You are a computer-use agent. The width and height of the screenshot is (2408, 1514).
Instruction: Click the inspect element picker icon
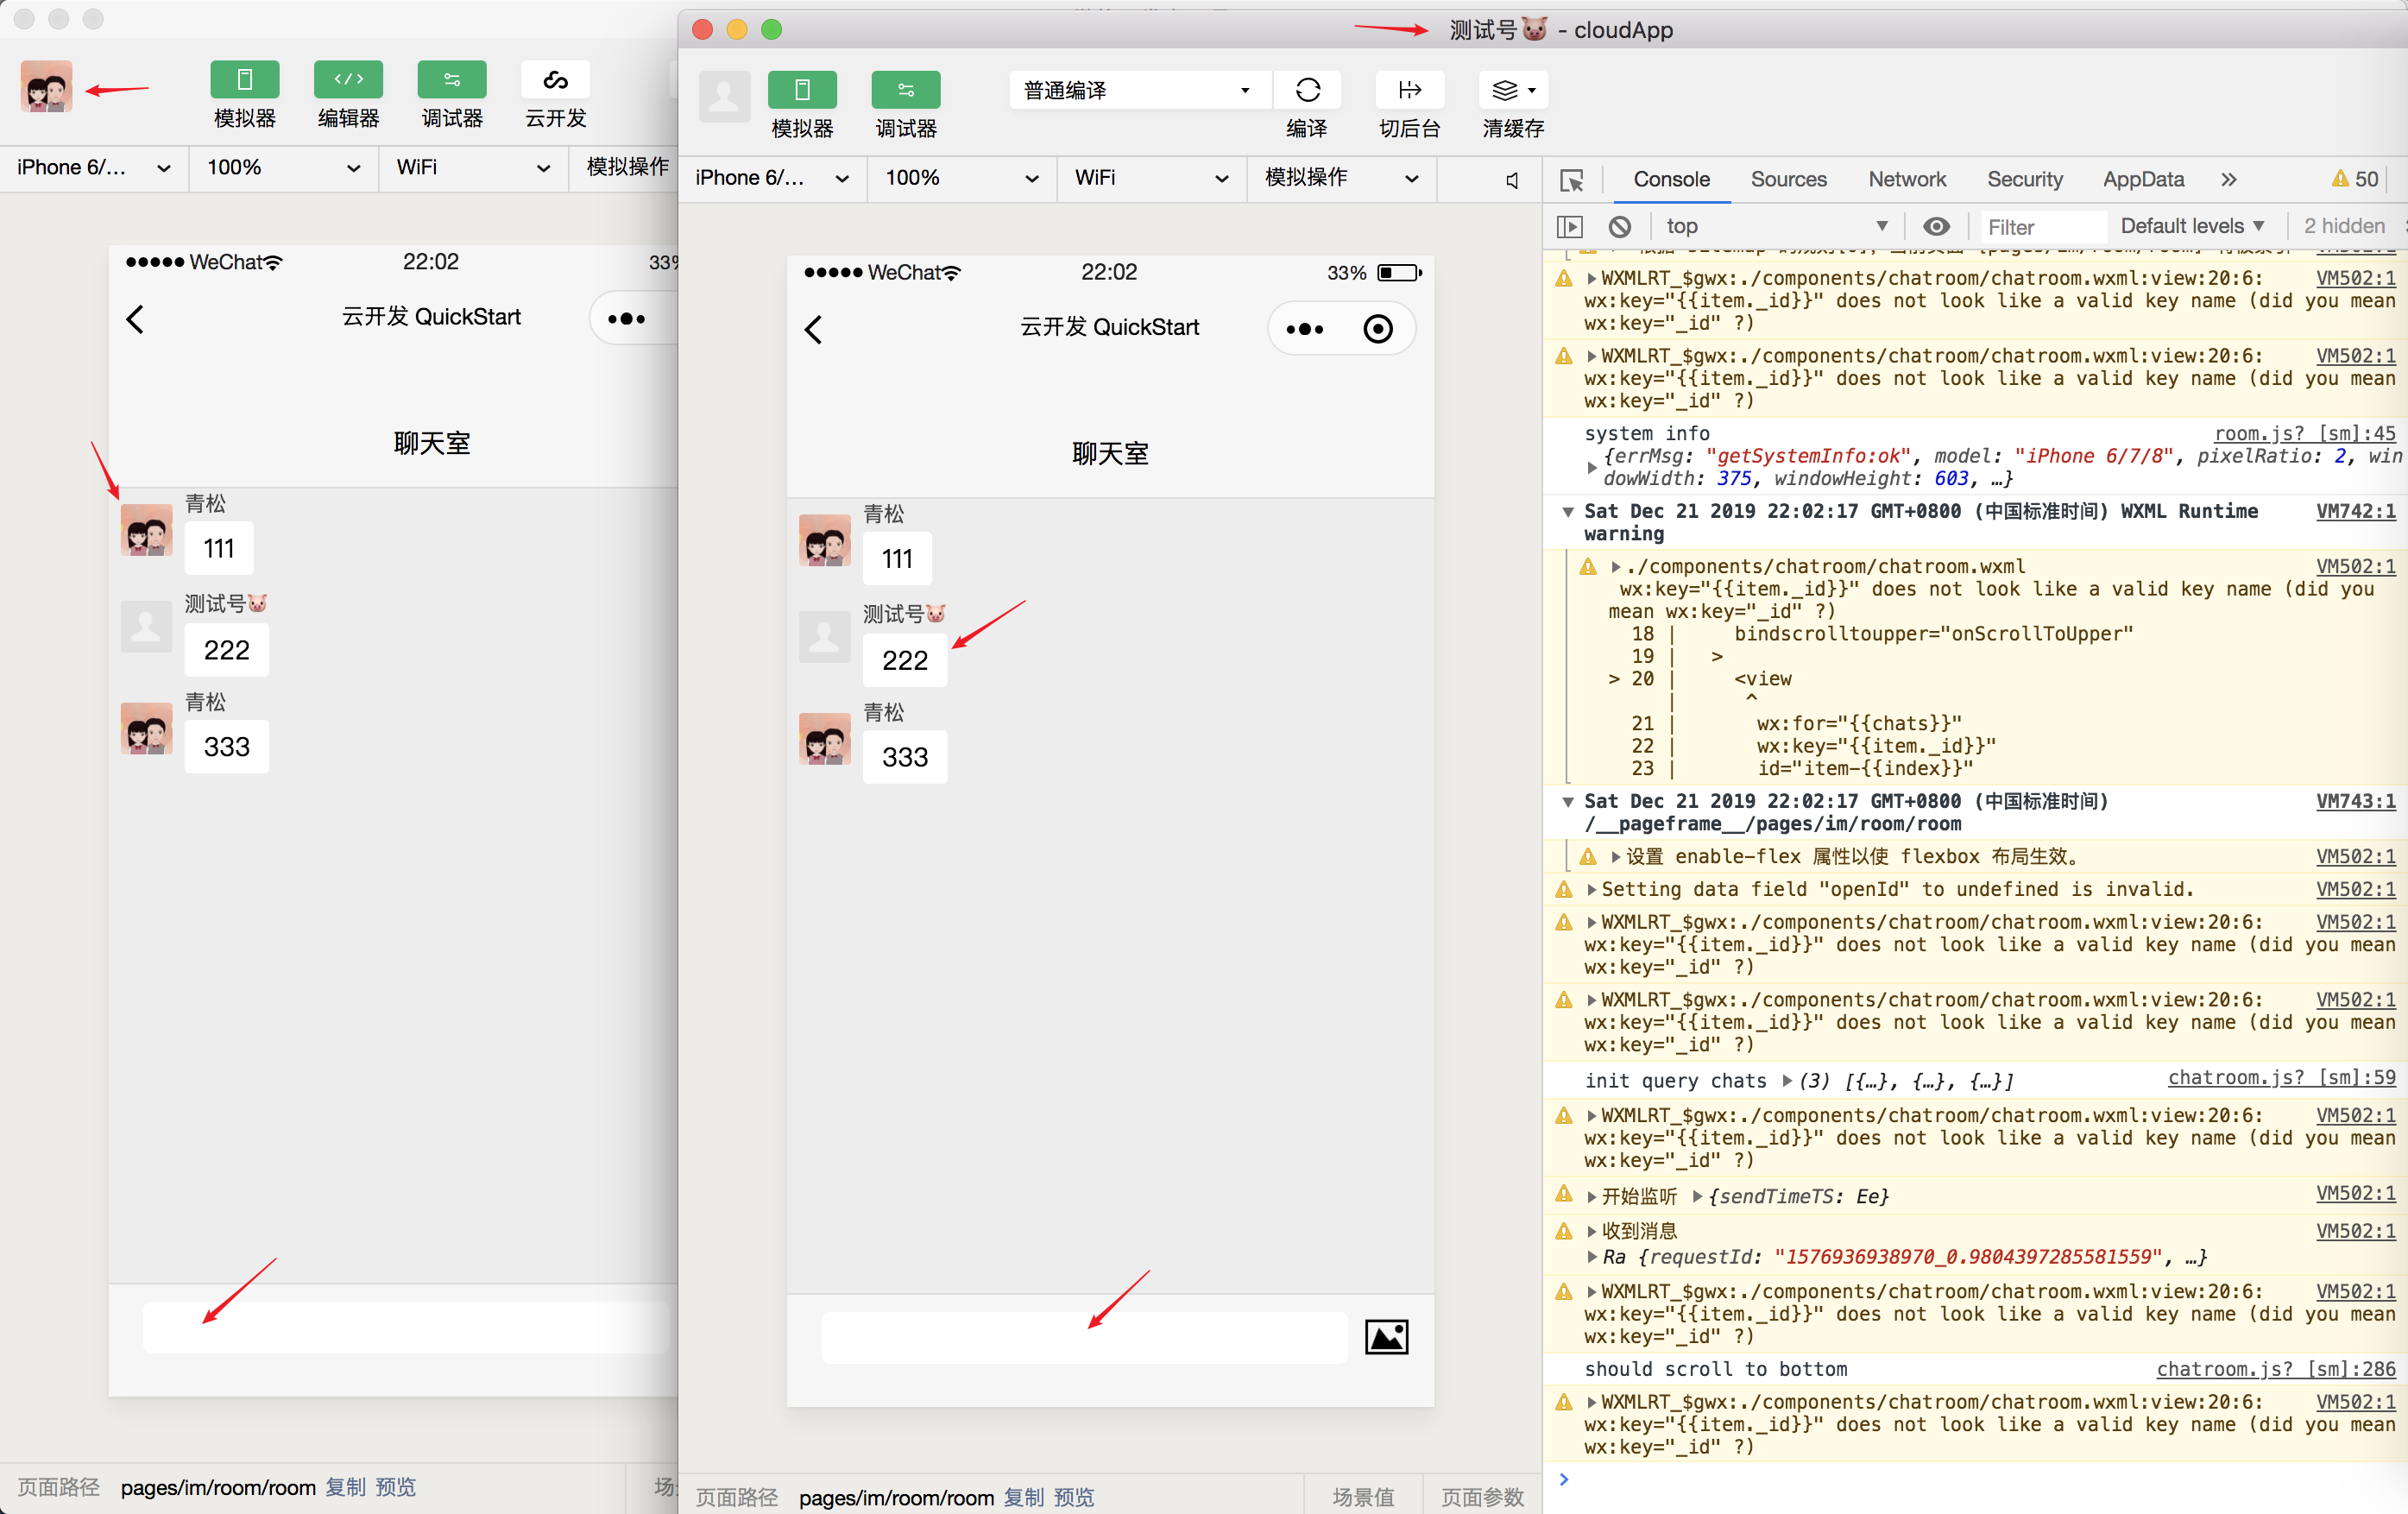[x=1571, y=180]
